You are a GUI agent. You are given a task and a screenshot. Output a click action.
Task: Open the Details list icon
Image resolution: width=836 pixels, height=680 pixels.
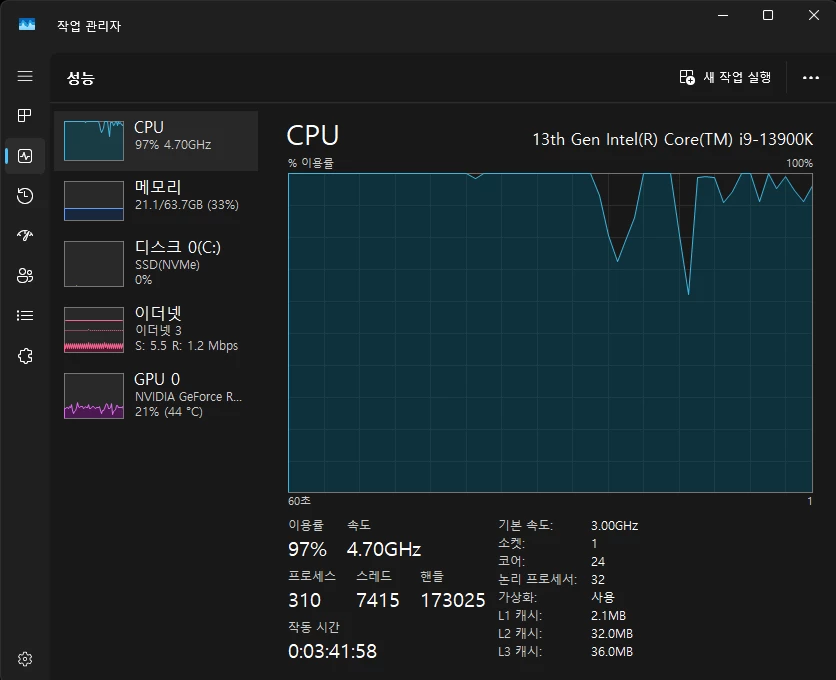tap(25, 316)
